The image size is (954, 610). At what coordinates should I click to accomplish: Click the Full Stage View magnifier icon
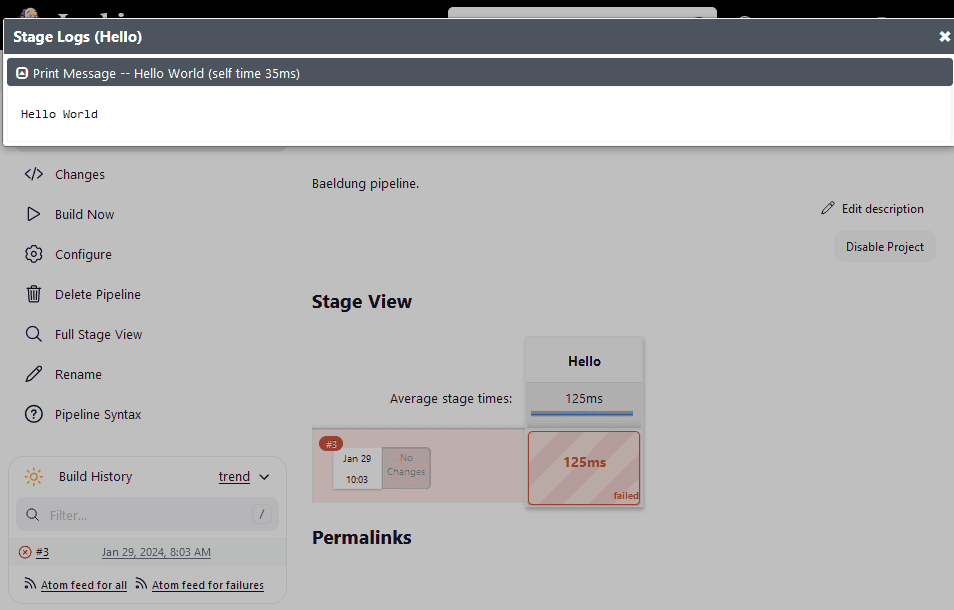coord(34,334)
